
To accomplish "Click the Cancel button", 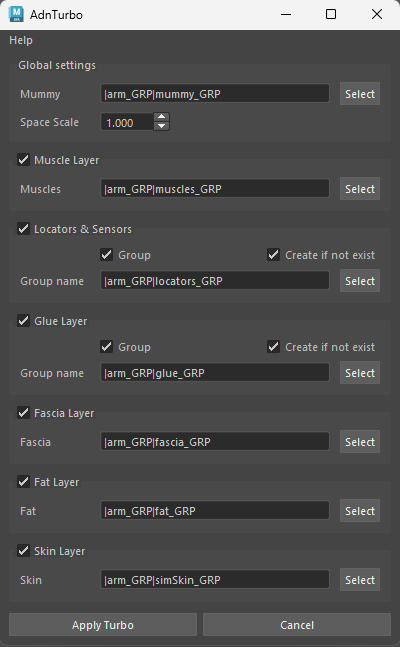I will coord(297,625).
